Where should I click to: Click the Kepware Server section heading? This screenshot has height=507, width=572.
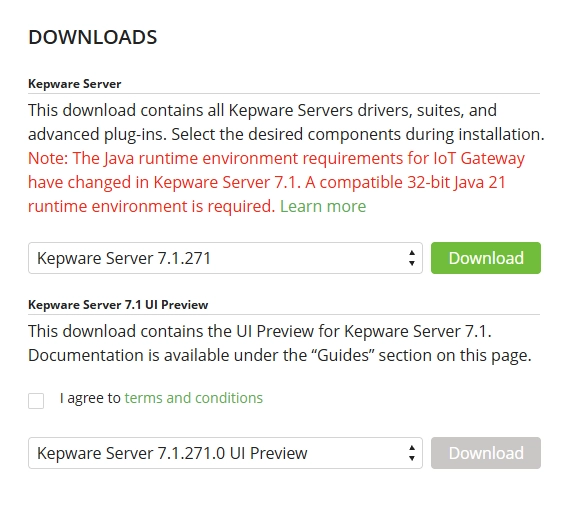pyautogui.click(x=74, y=84)
